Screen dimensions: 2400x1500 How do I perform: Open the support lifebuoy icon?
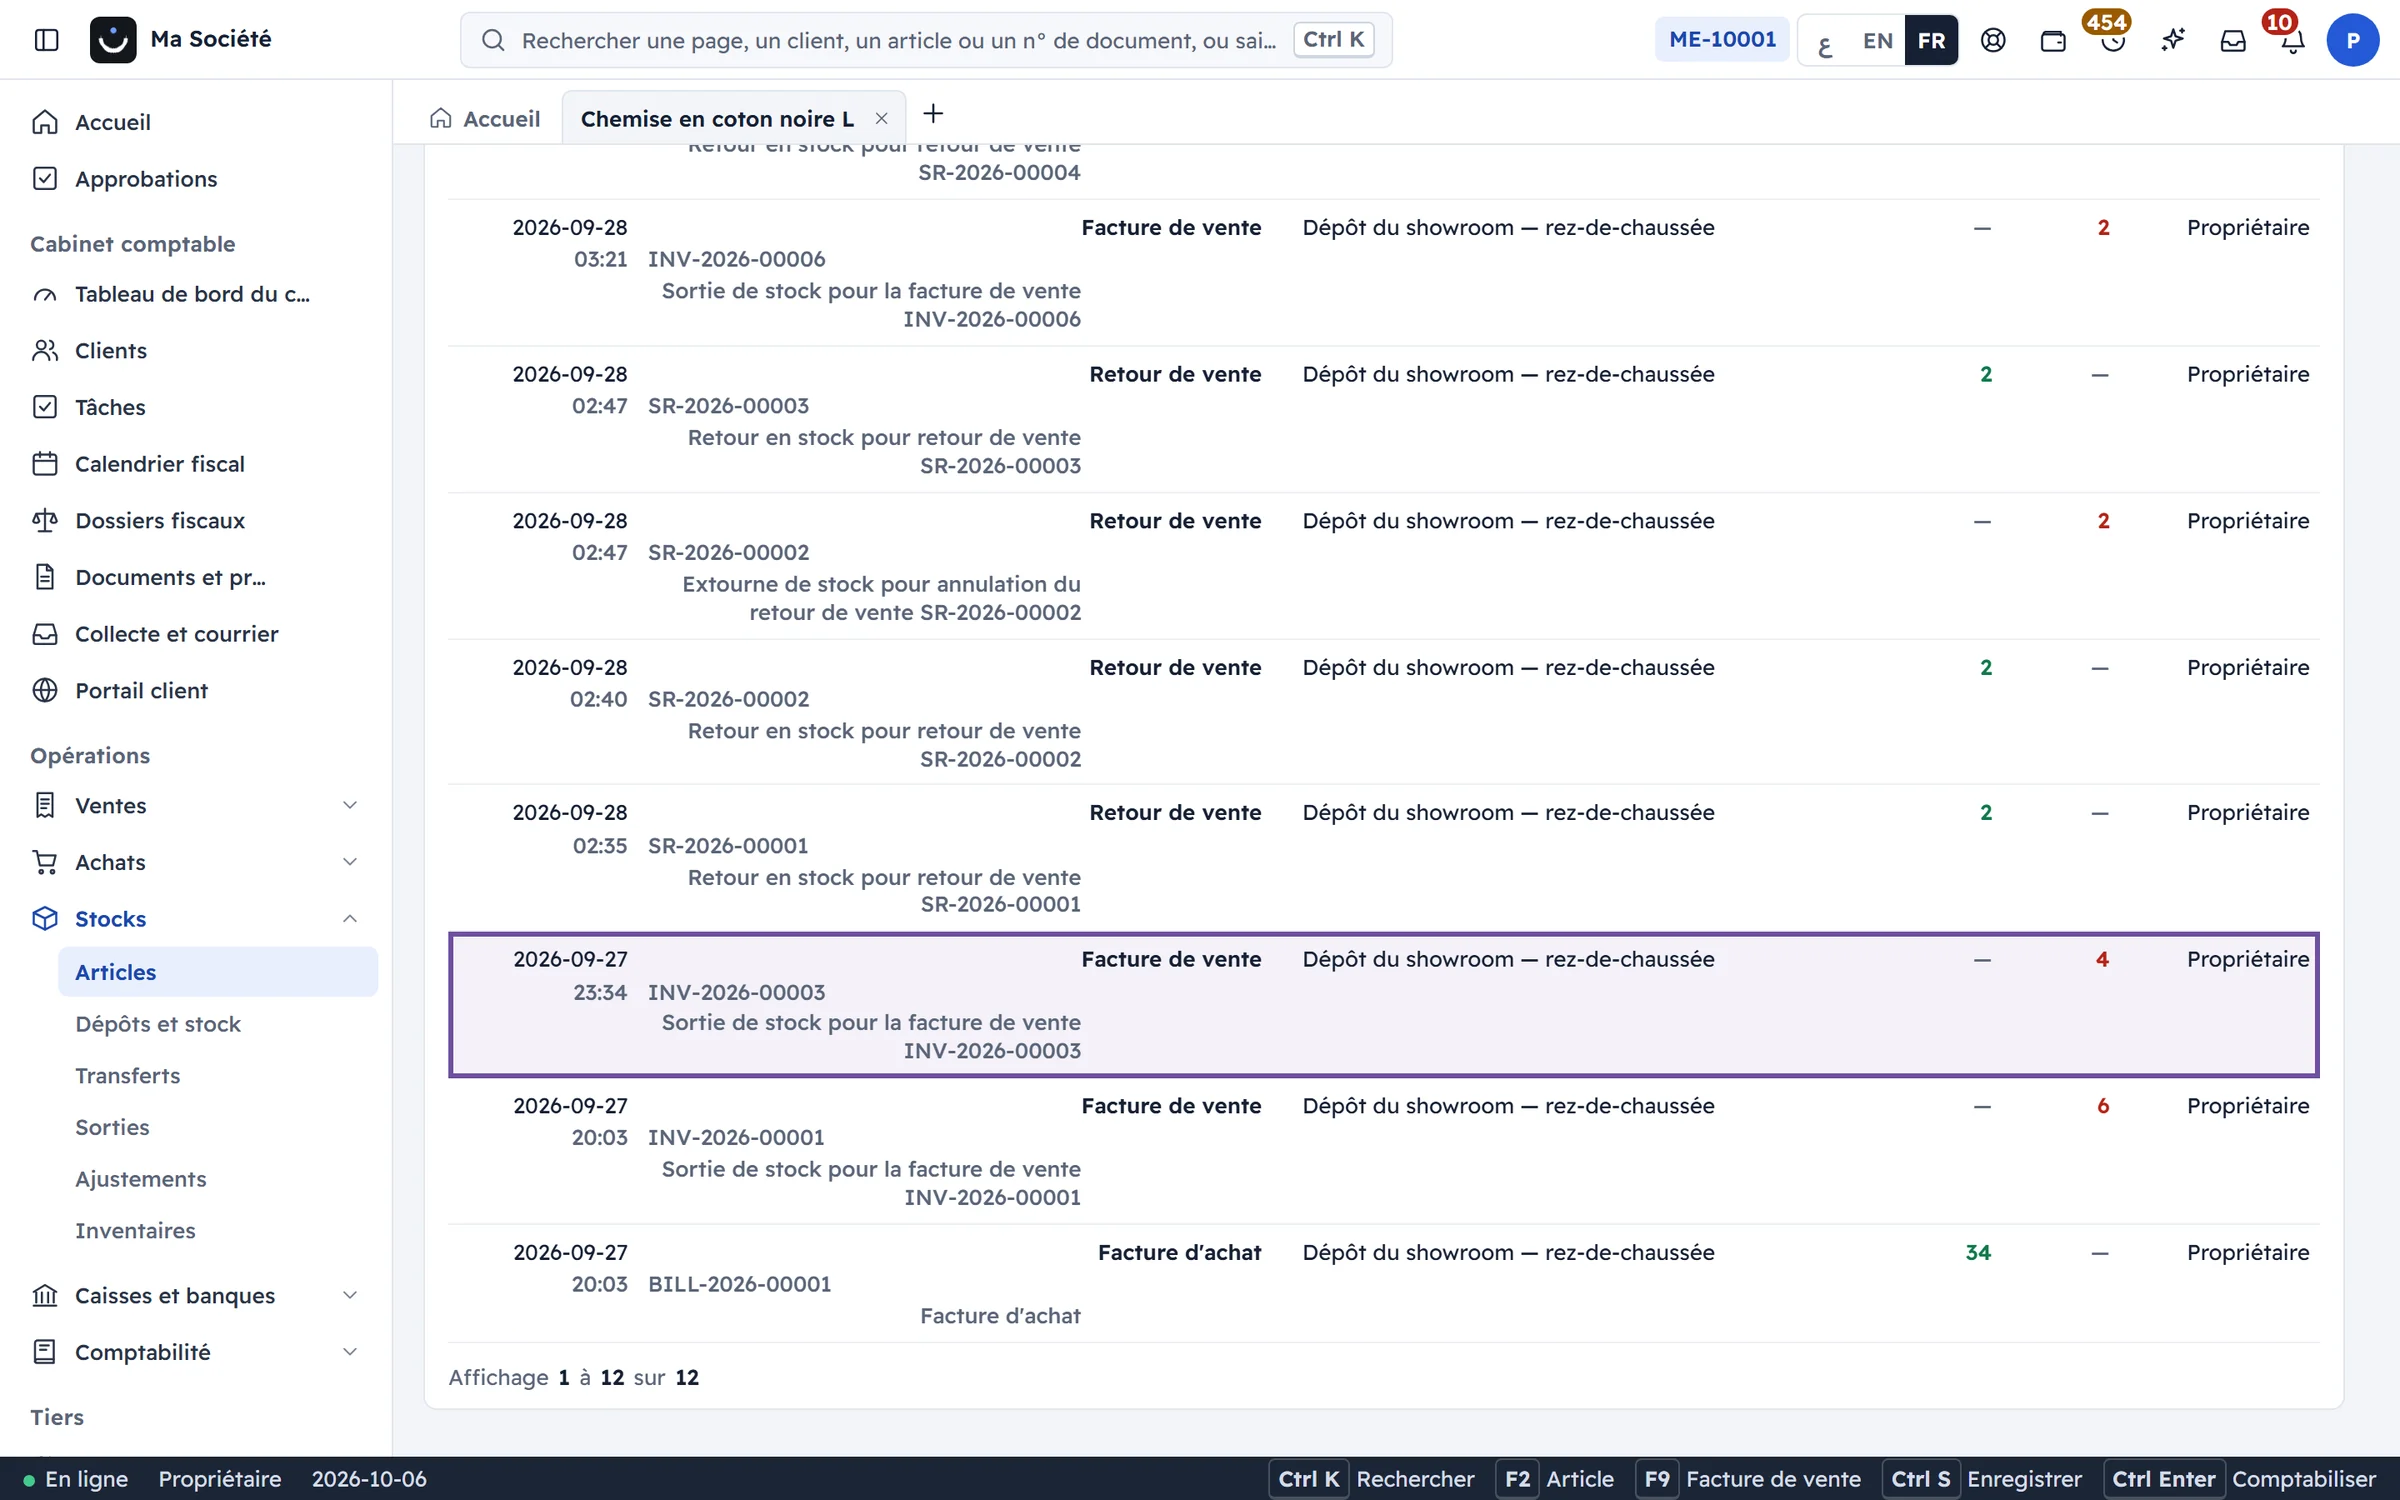[x=1993, y=40]
